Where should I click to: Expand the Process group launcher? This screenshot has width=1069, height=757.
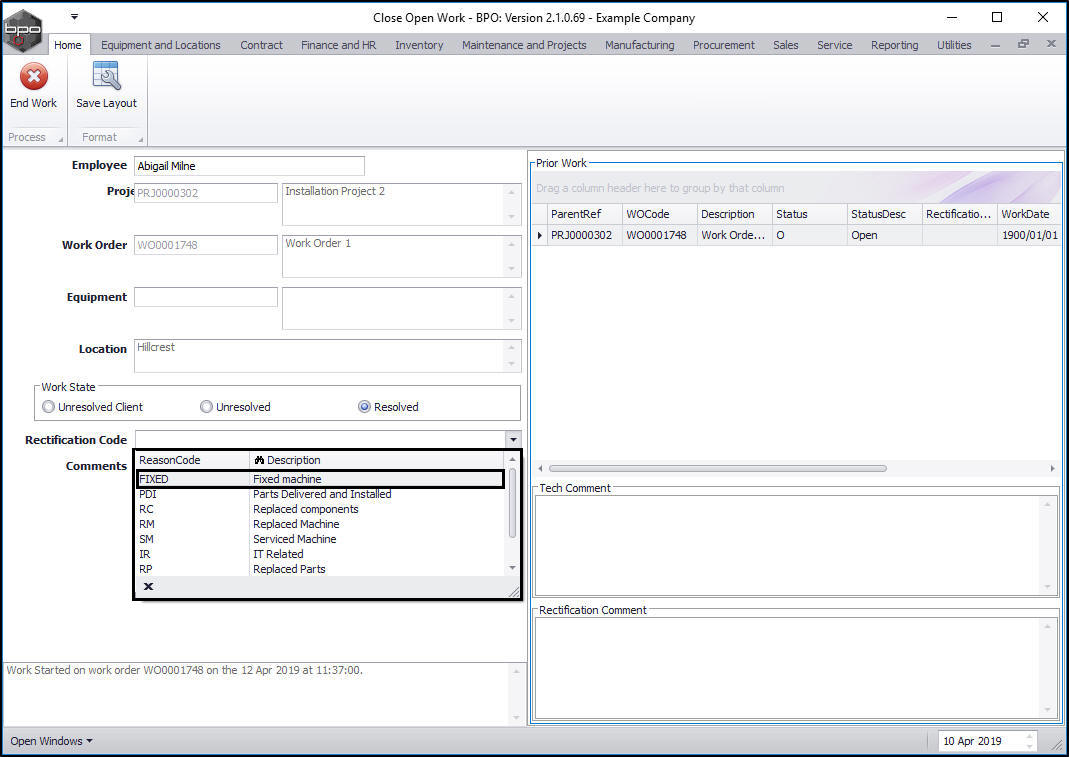61,139
